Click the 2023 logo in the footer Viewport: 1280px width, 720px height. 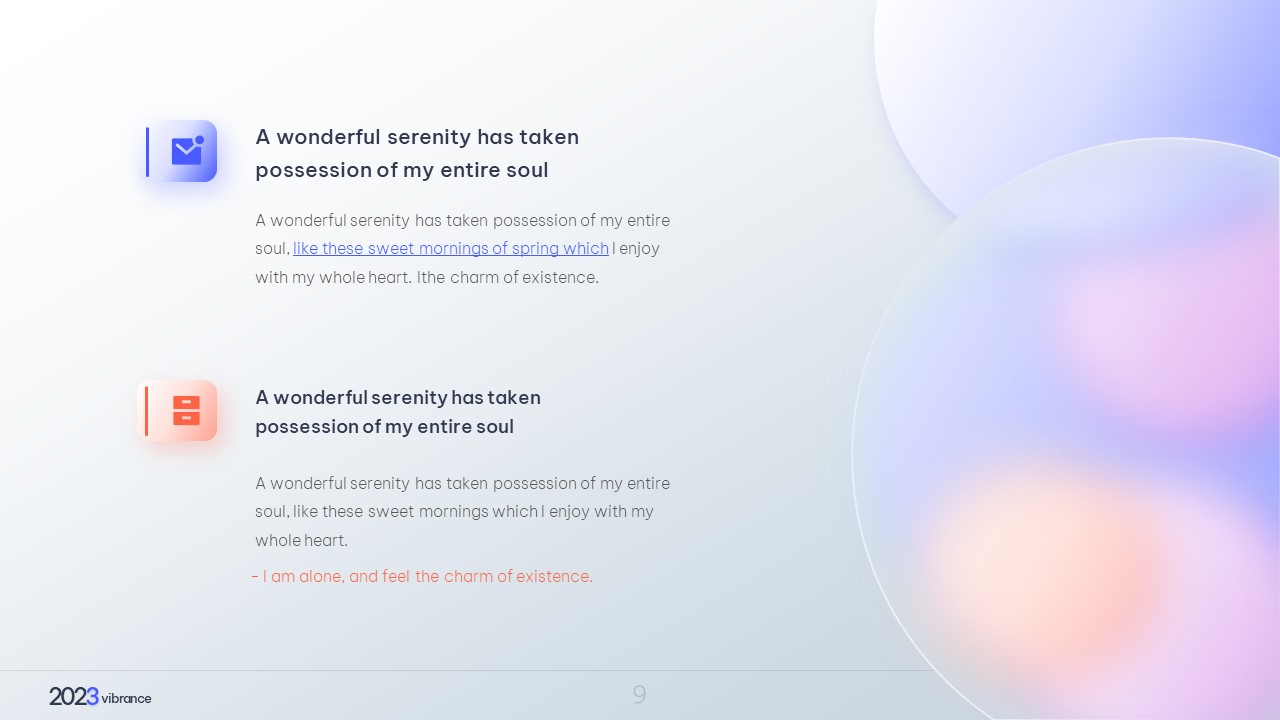(x=74, y=697)
